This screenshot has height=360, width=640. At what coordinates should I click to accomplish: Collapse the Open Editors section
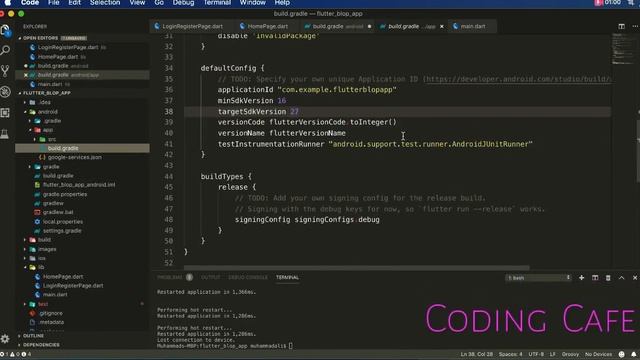(x=20, y=38)
